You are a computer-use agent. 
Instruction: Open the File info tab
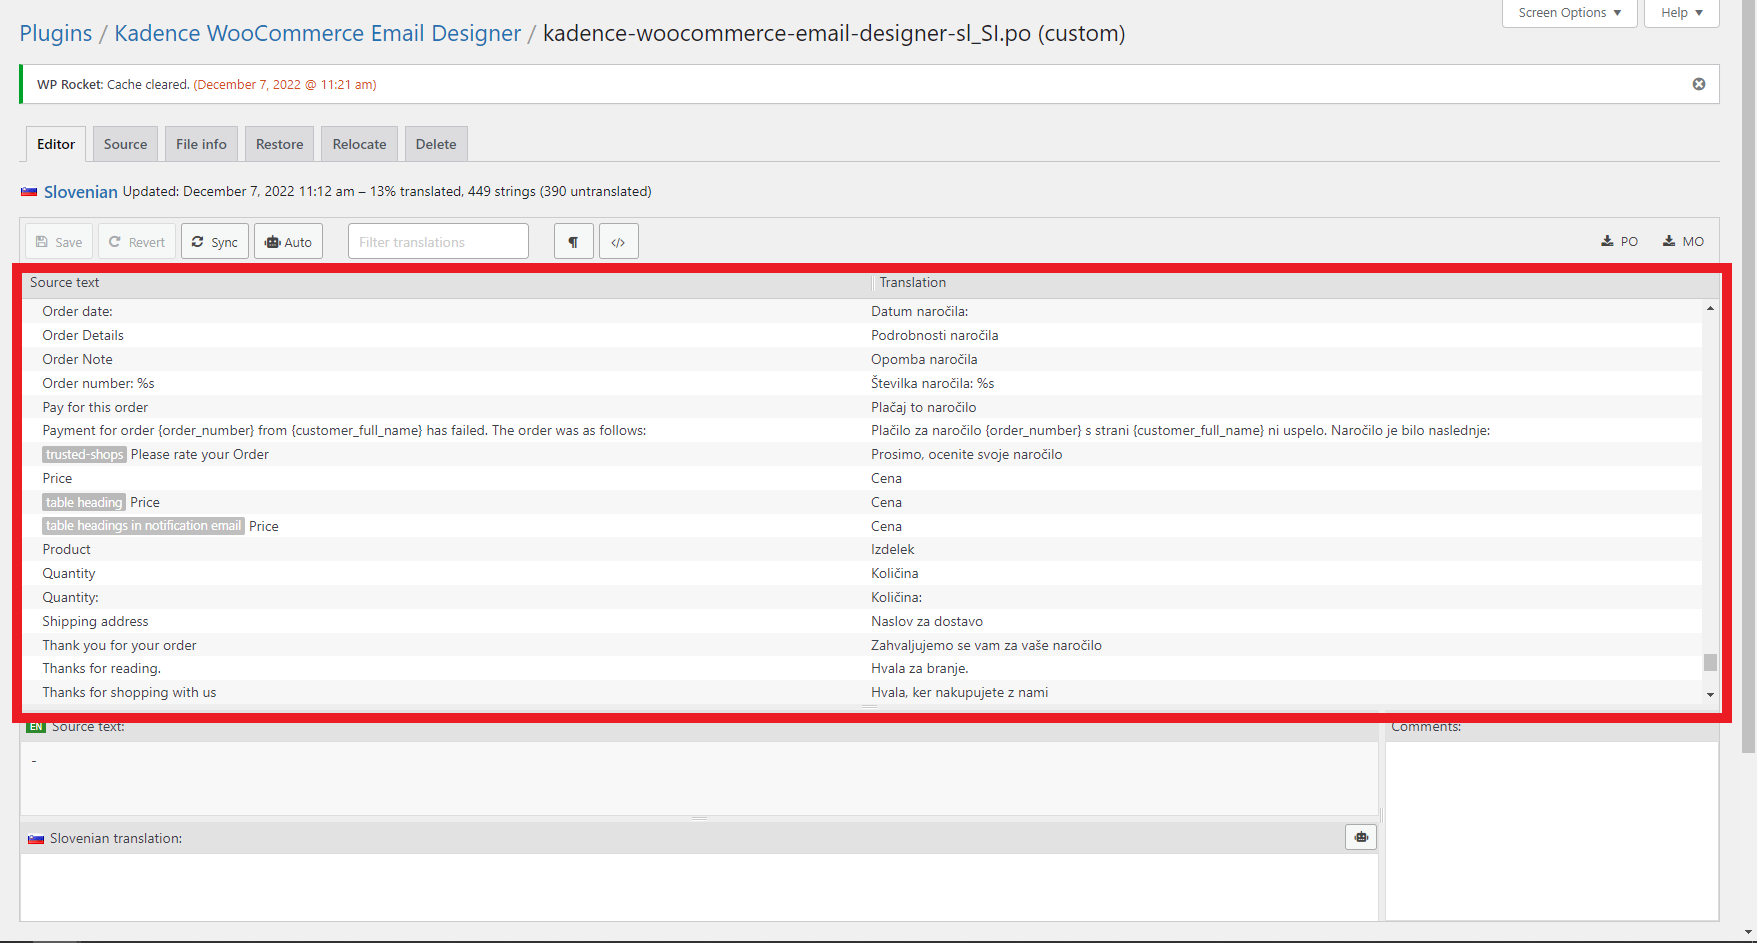(201, 144)
